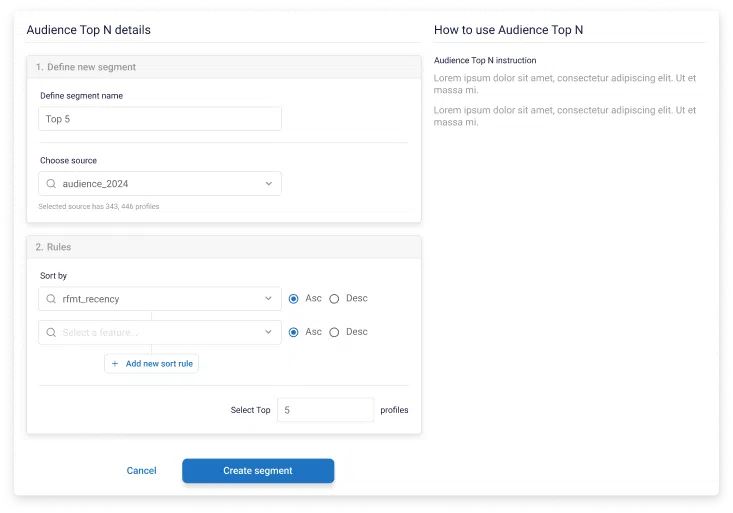Select Asc for the second sort rule
This screenshot has width=733, height=513.
(294, 332)
